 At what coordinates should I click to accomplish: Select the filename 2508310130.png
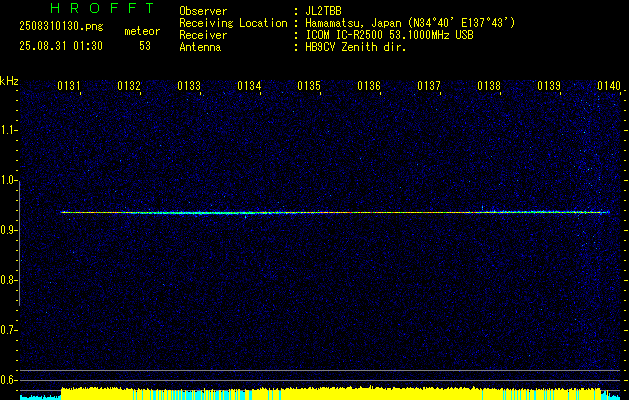click(61, 27)
